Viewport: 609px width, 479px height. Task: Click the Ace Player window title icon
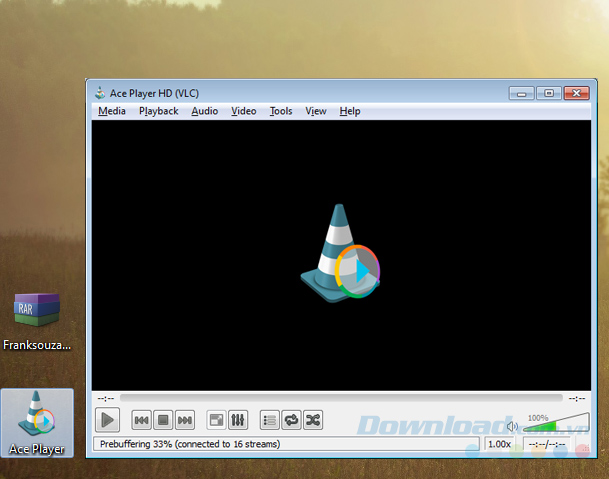tap(100, 93)
